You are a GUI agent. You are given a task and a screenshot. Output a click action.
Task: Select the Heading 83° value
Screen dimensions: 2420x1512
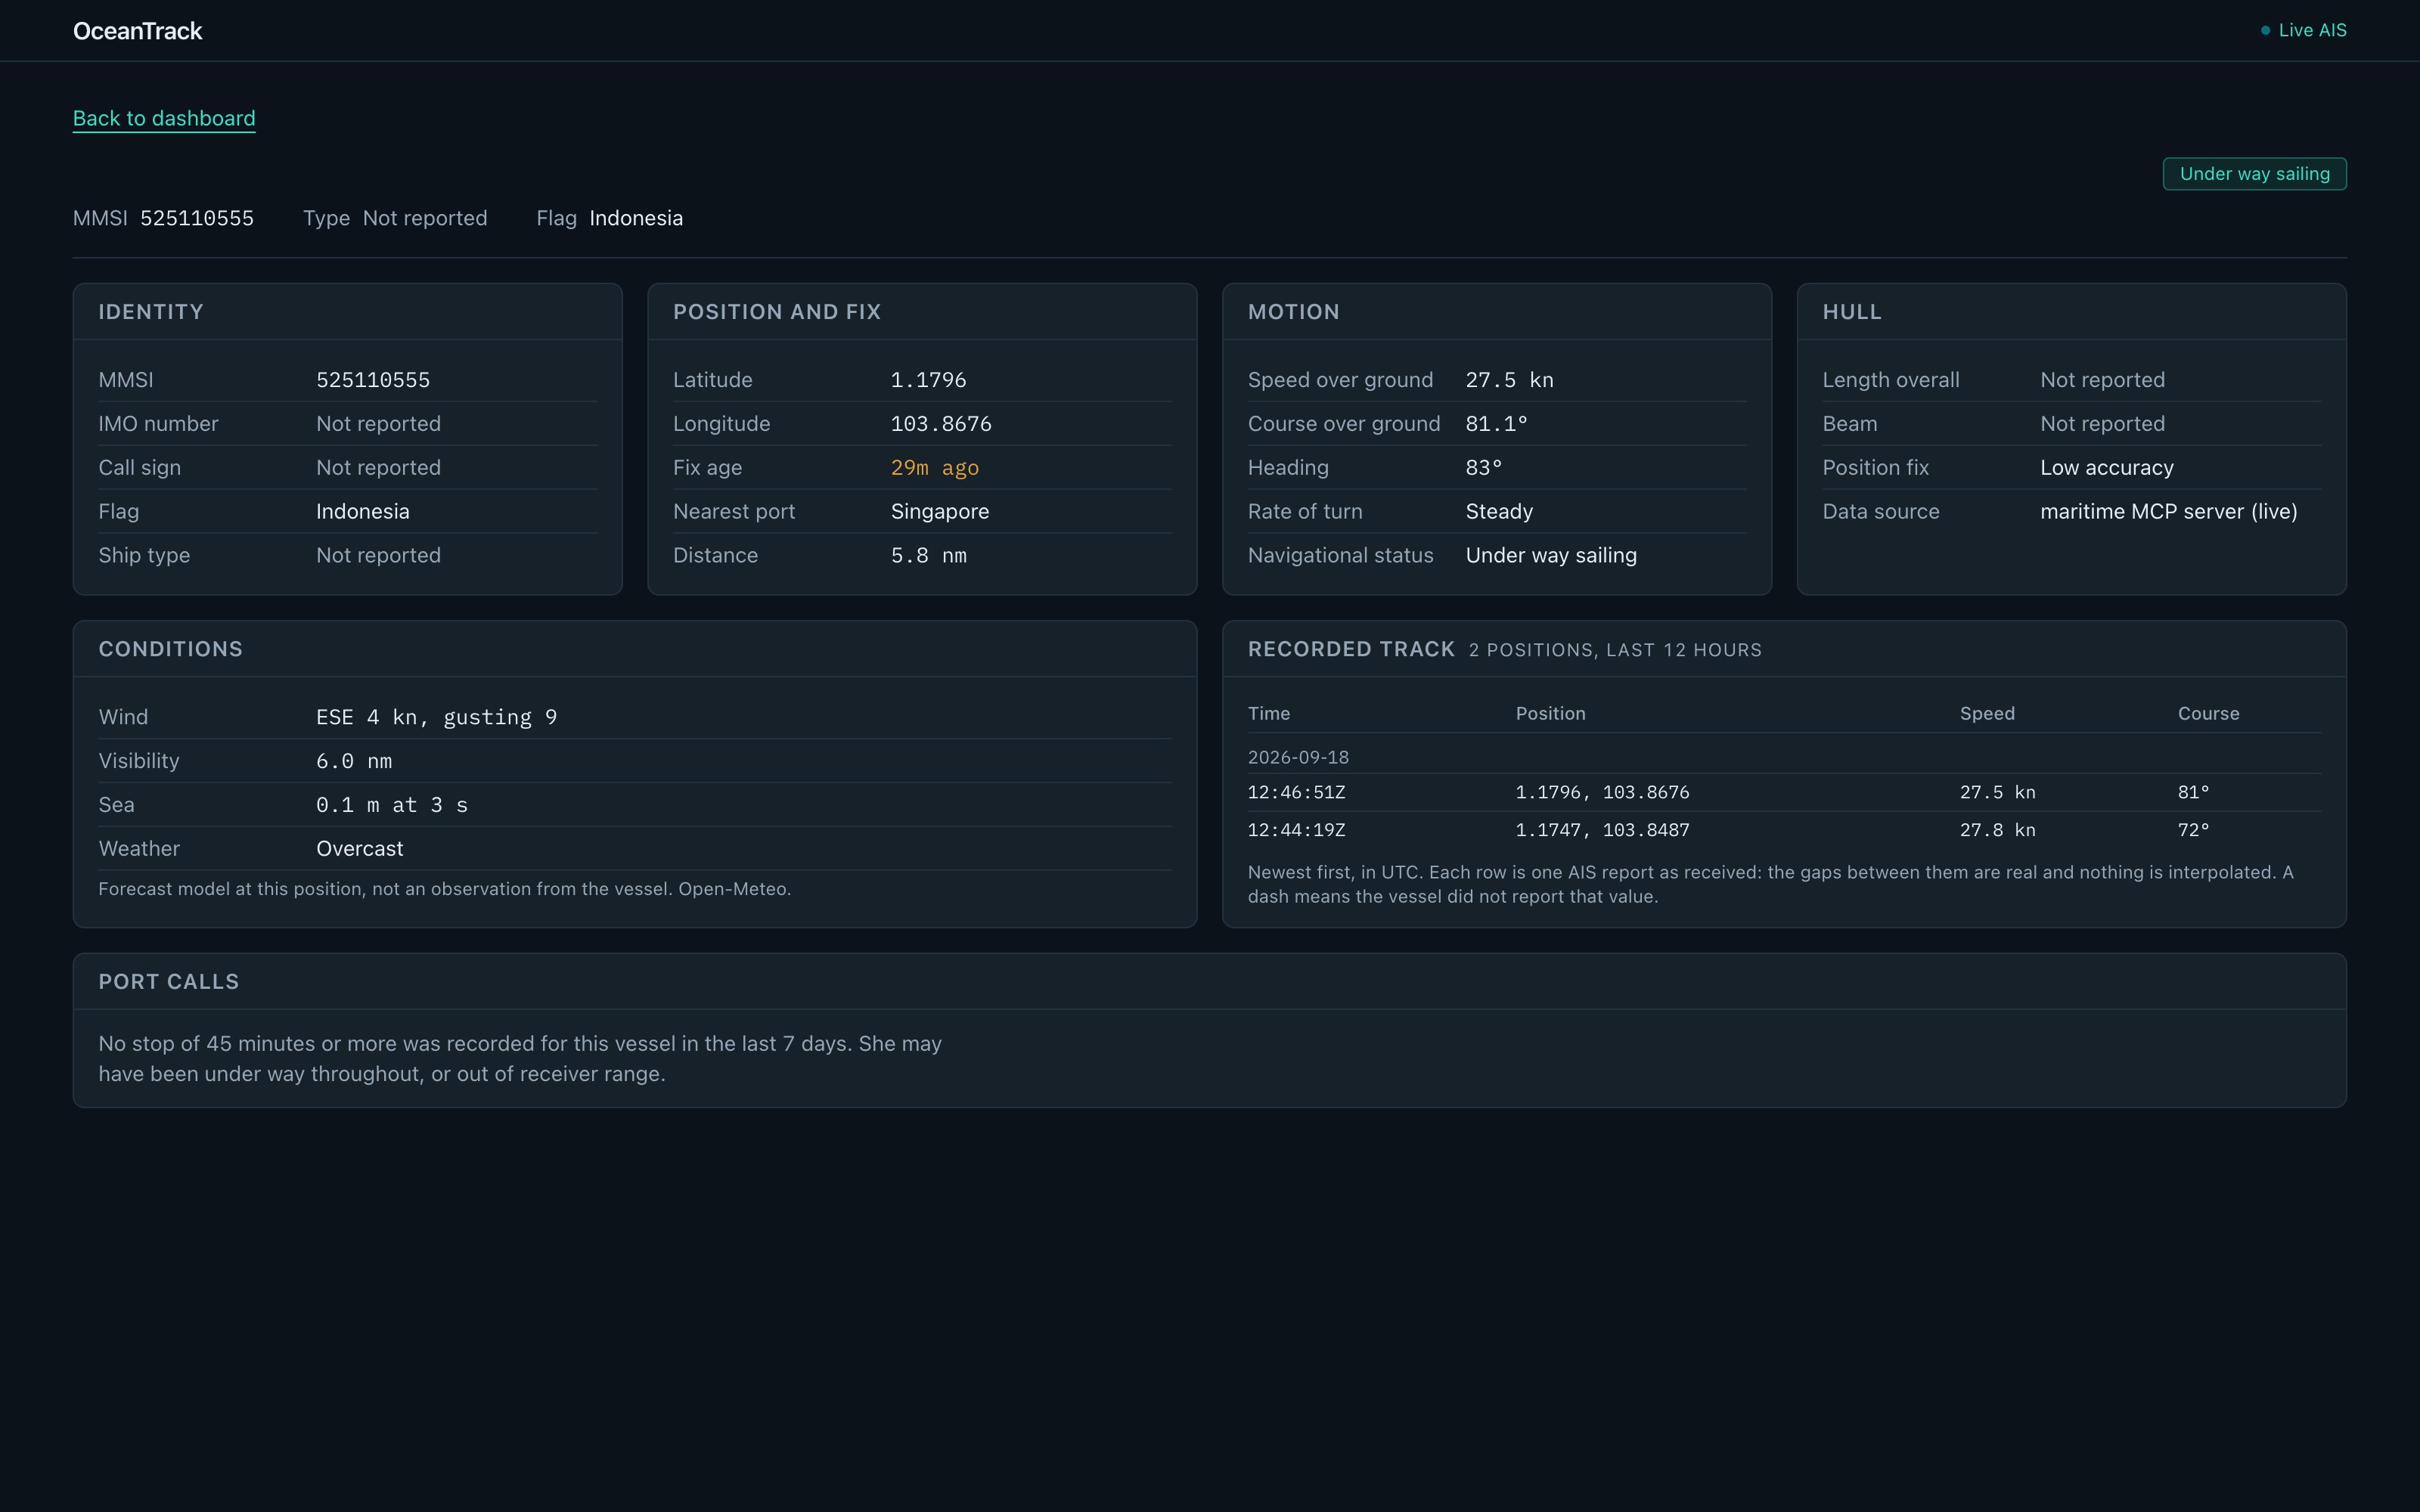[1483, 468]
